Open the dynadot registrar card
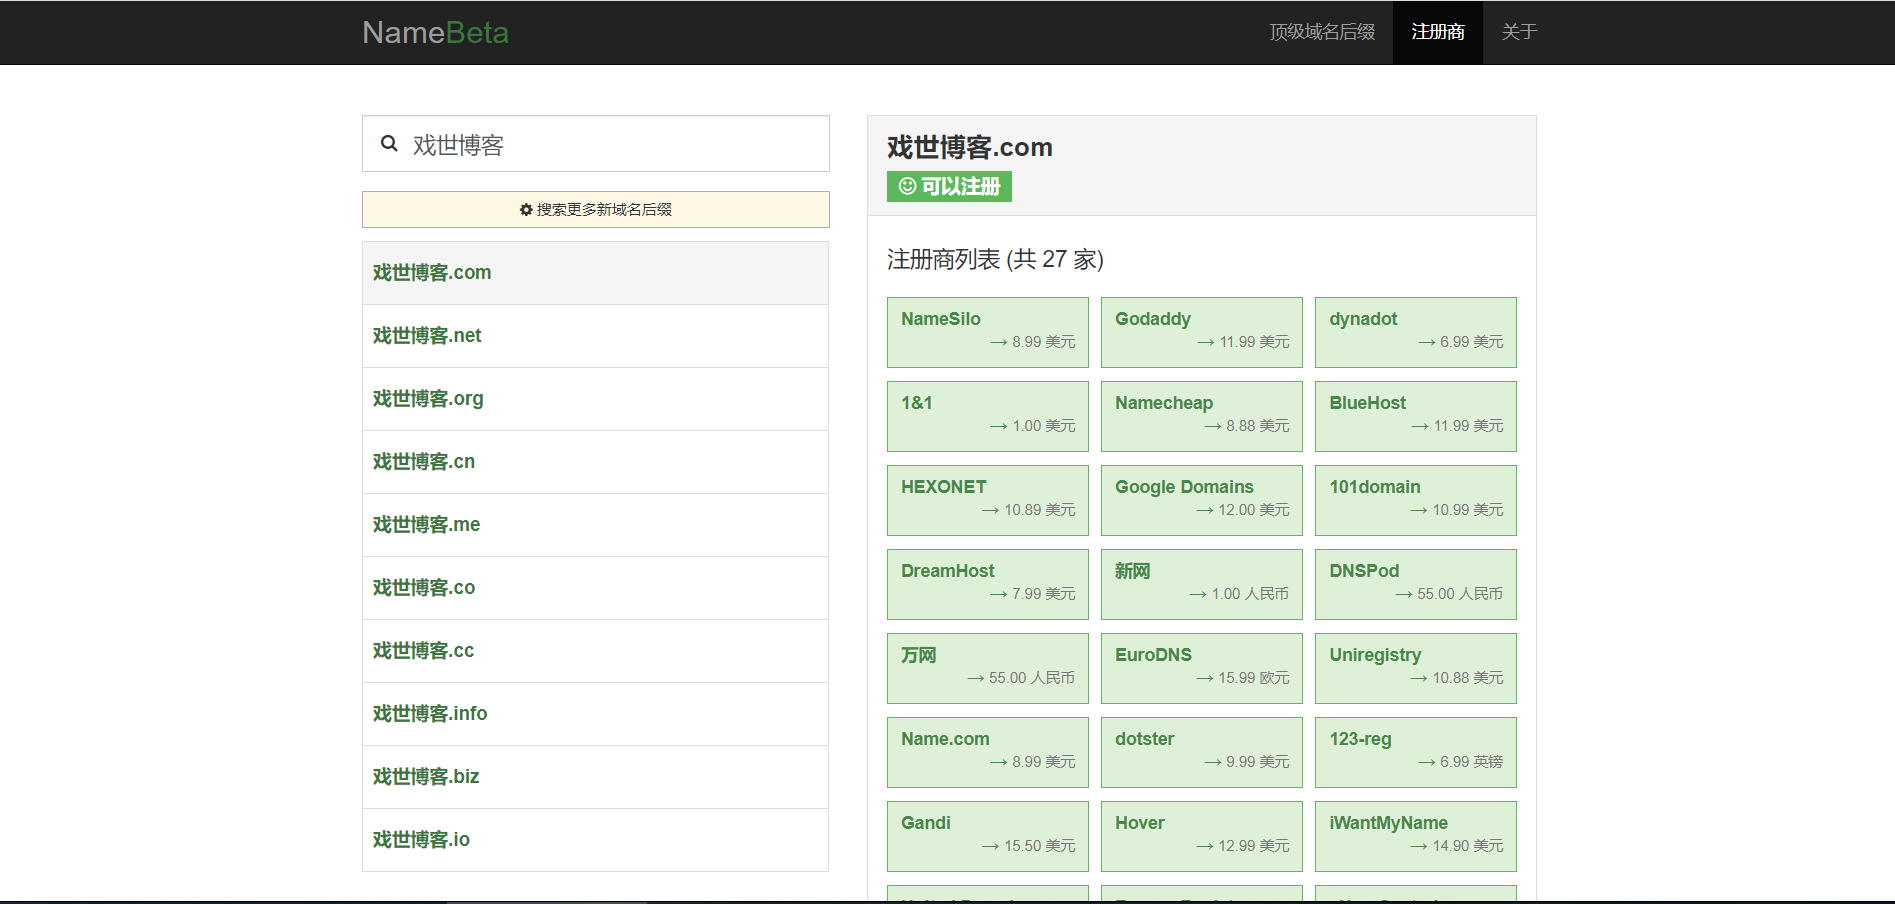 coord(1416,332)
